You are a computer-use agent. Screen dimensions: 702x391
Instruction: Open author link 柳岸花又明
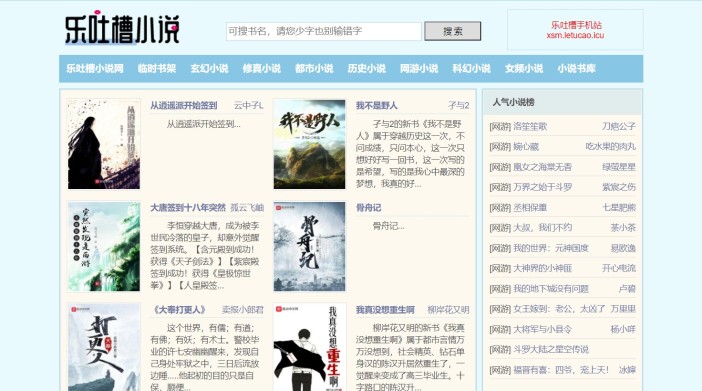click(x=448, y=309)
